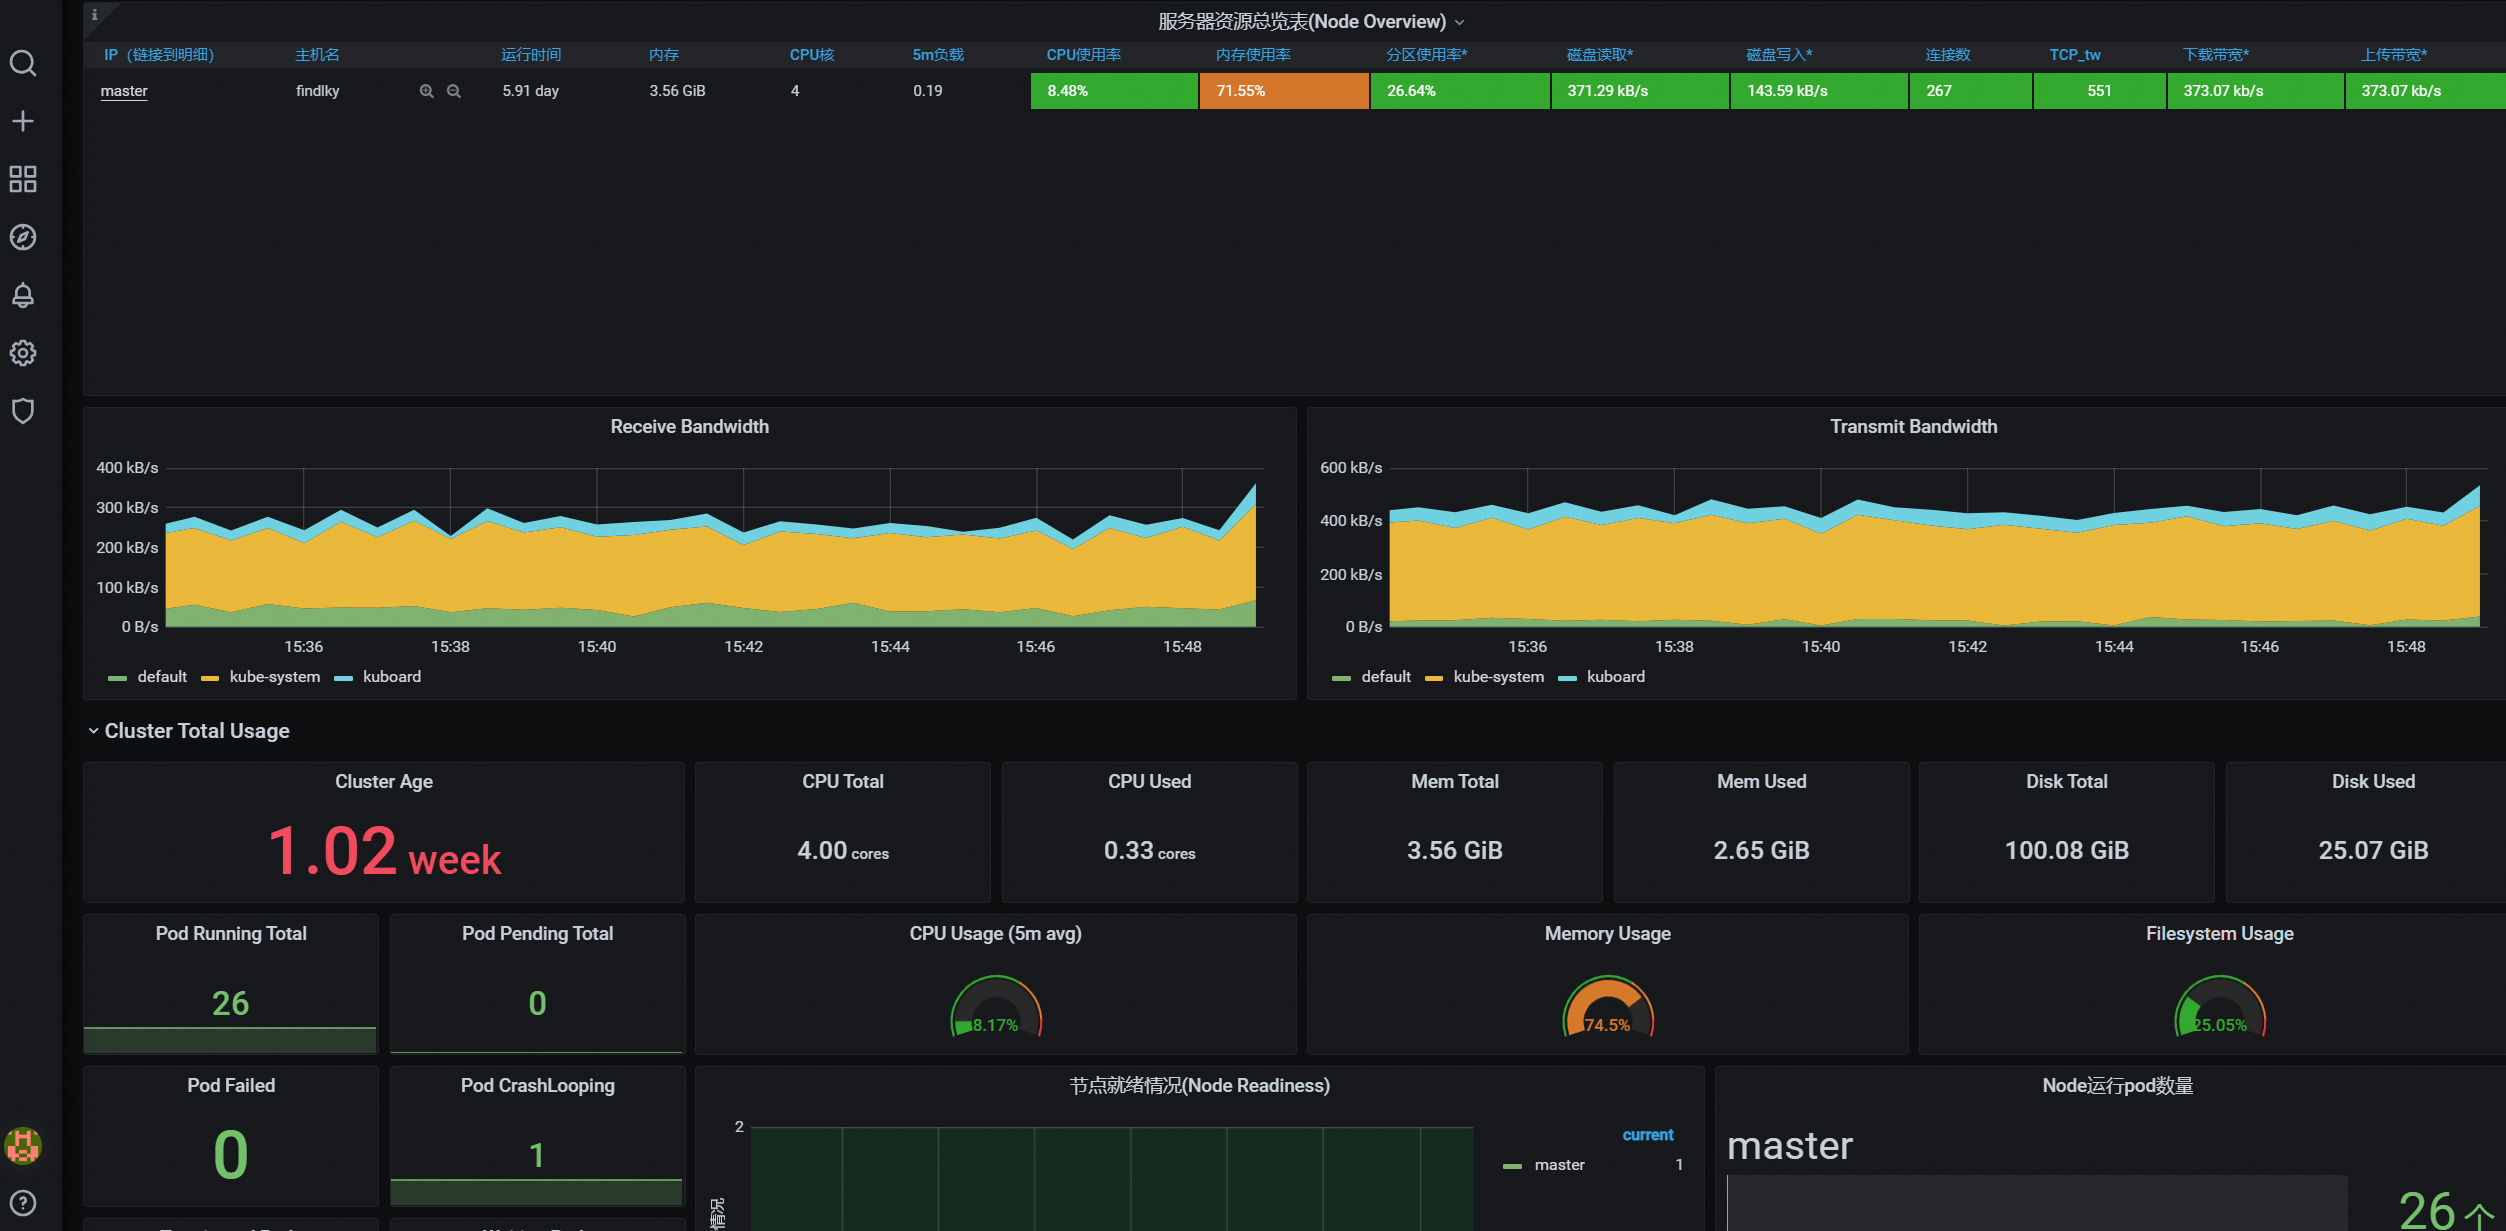Click the zoom-out filter icon beside findlky
Viewport: 2506px width, 1231px height.
tap(454, 91)
